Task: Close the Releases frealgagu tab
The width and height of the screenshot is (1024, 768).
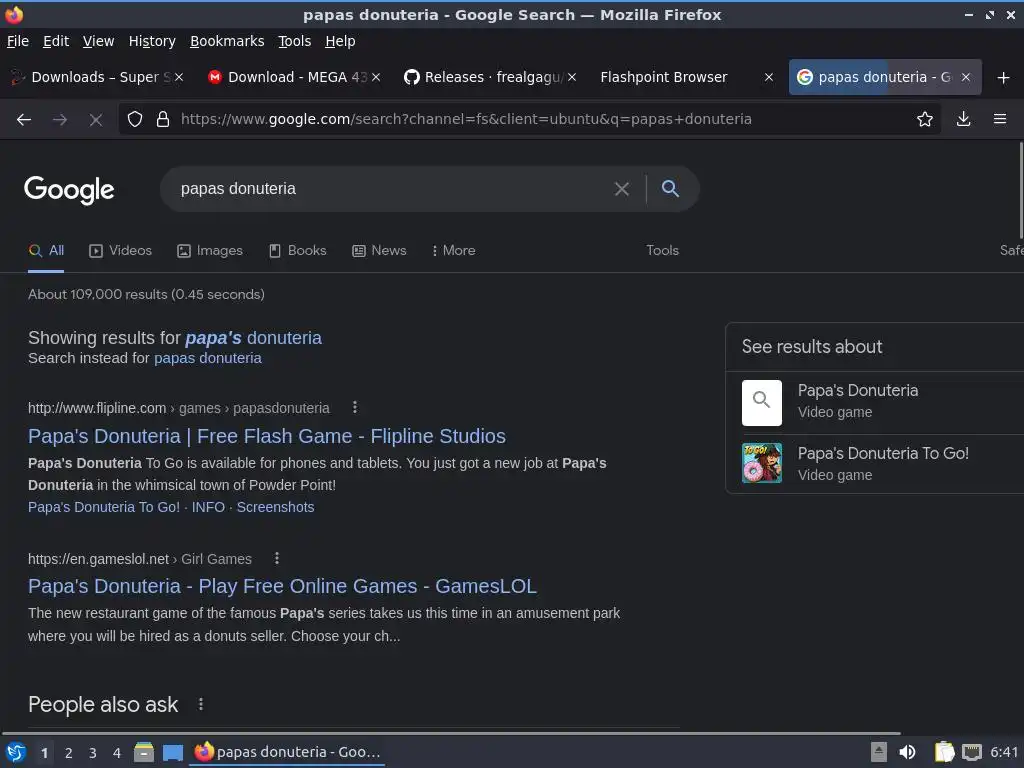Action: 572,77
